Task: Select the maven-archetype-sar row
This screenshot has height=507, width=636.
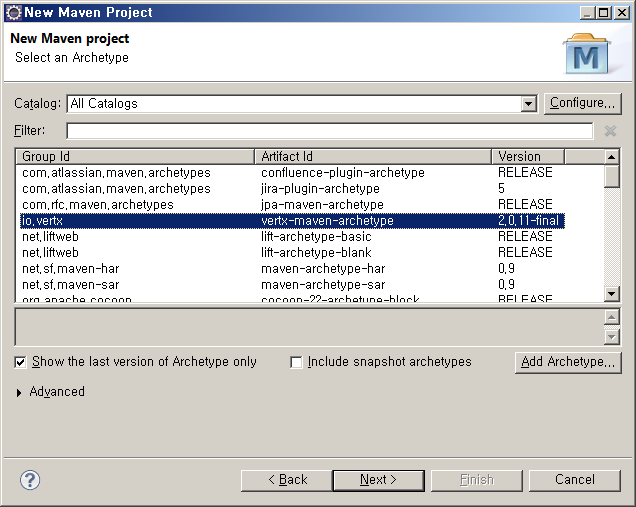Action: click(x=290, y=284)
